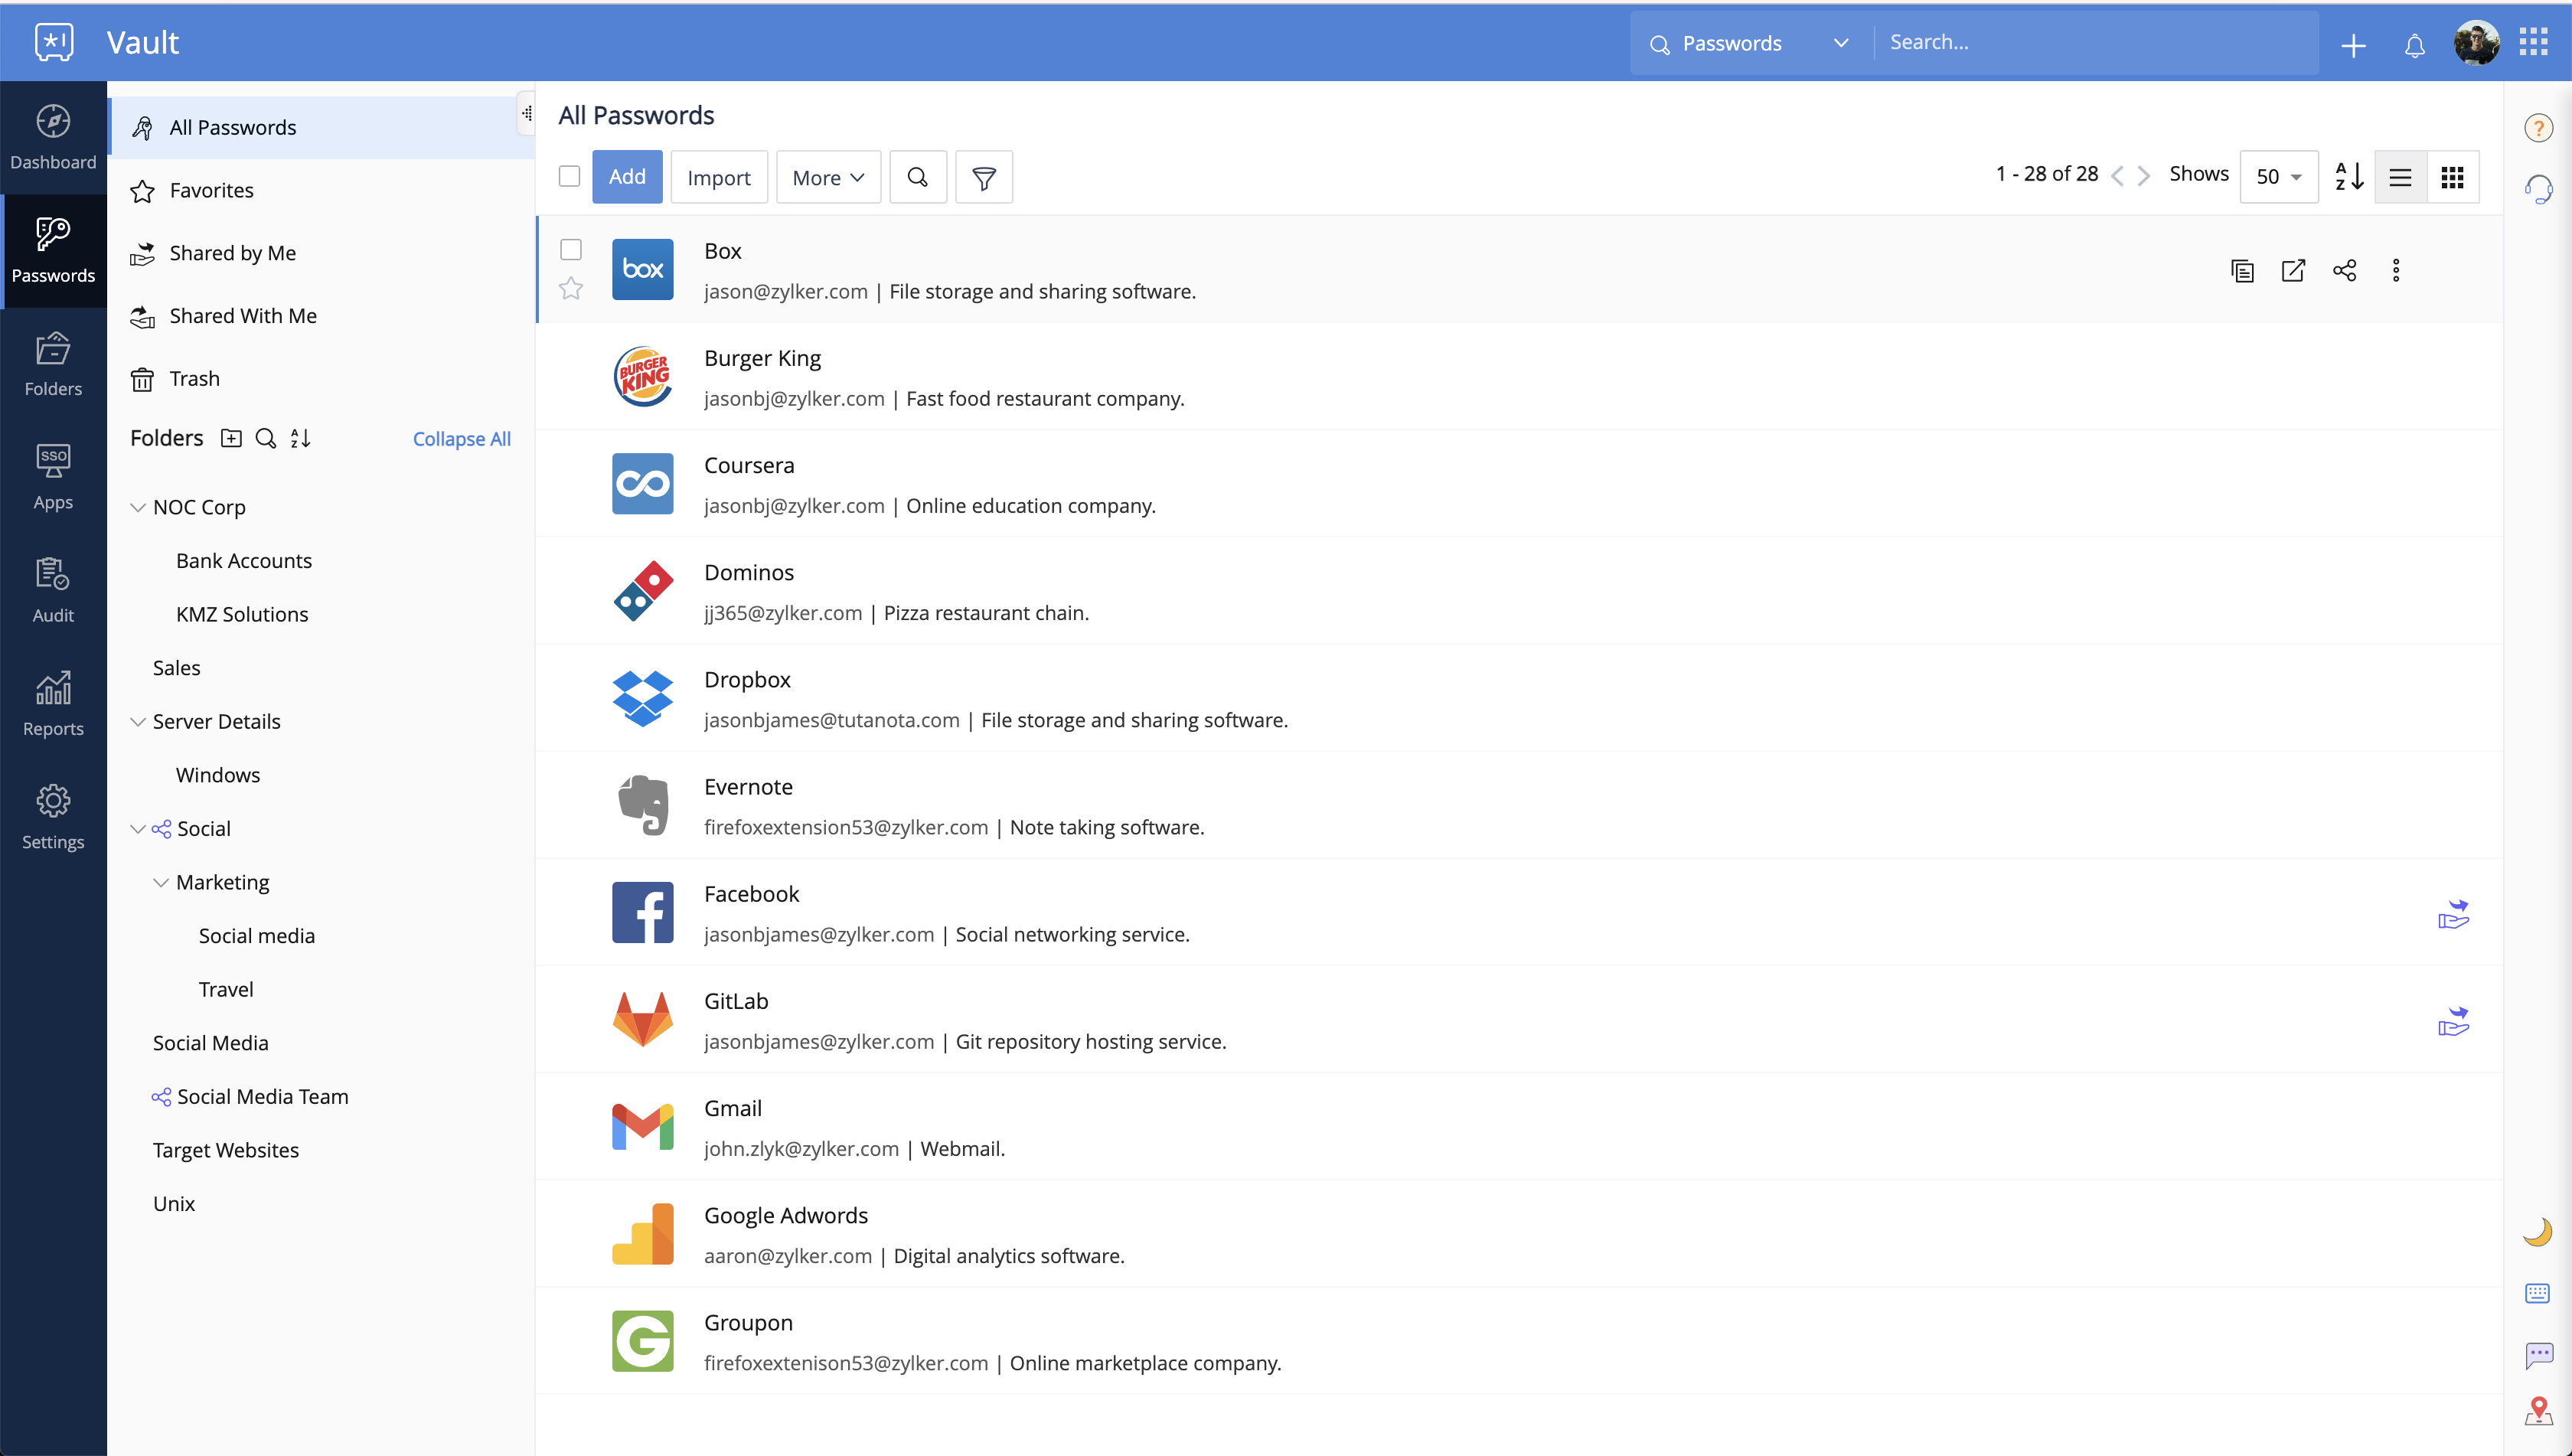Open the Shows 50 per-page dropdown

point(2279,176)
